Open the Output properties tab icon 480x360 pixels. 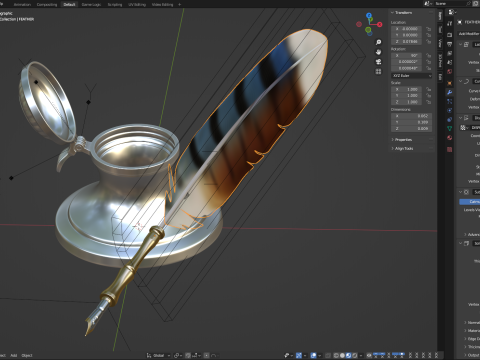(x=449, y=44)
